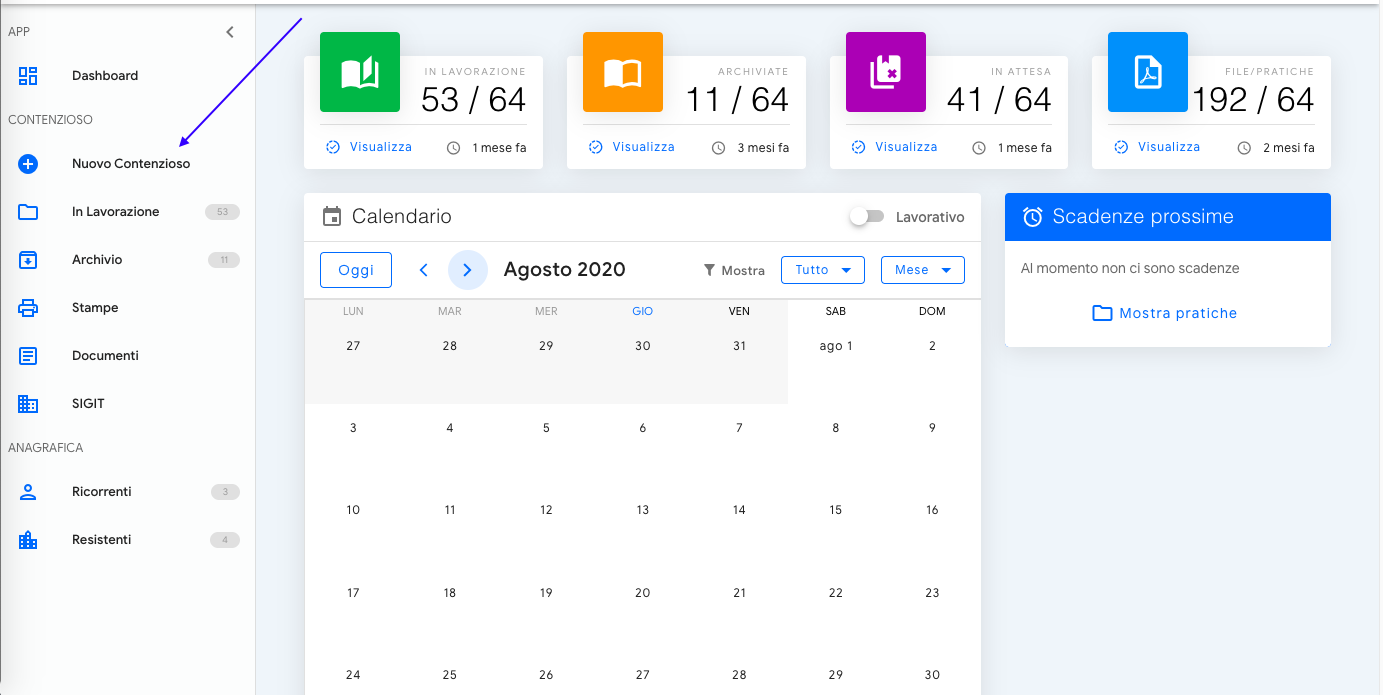Click the orange Archiviate book icon

[x=623, y=72]
